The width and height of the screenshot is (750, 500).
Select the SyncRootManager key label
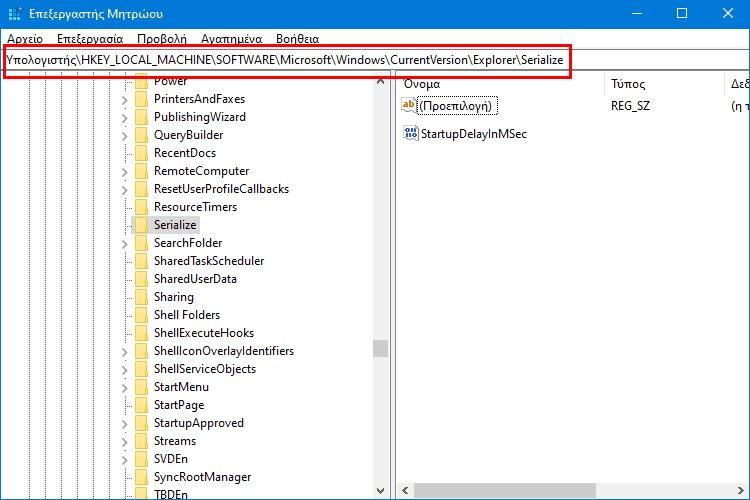pyautogui.click(x=202, y=477)
